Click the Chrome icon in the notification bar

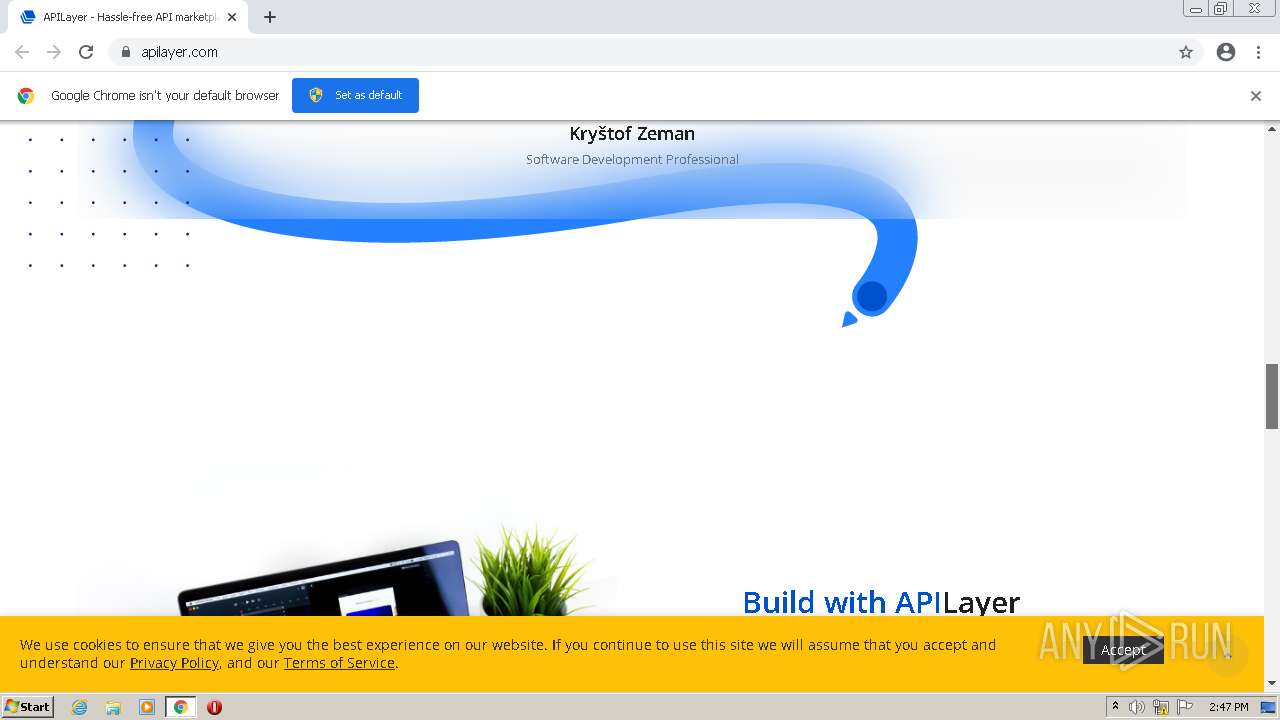tap(26, 96)
